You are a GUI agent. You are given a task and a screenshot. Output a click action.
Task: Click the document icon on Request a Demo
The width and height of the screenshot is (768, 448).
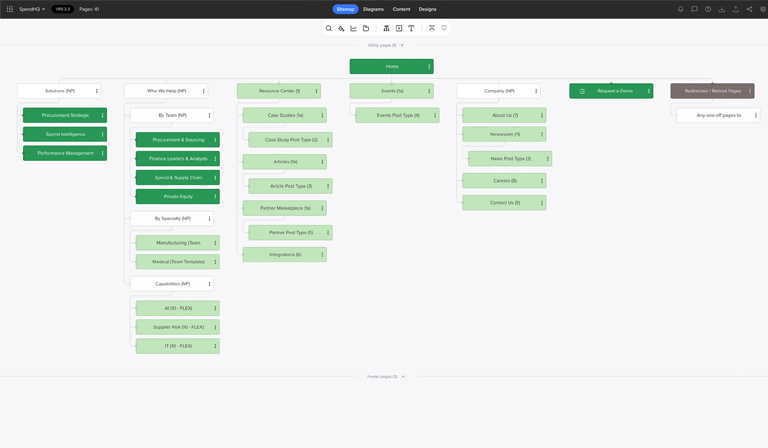tap(582, 91)
